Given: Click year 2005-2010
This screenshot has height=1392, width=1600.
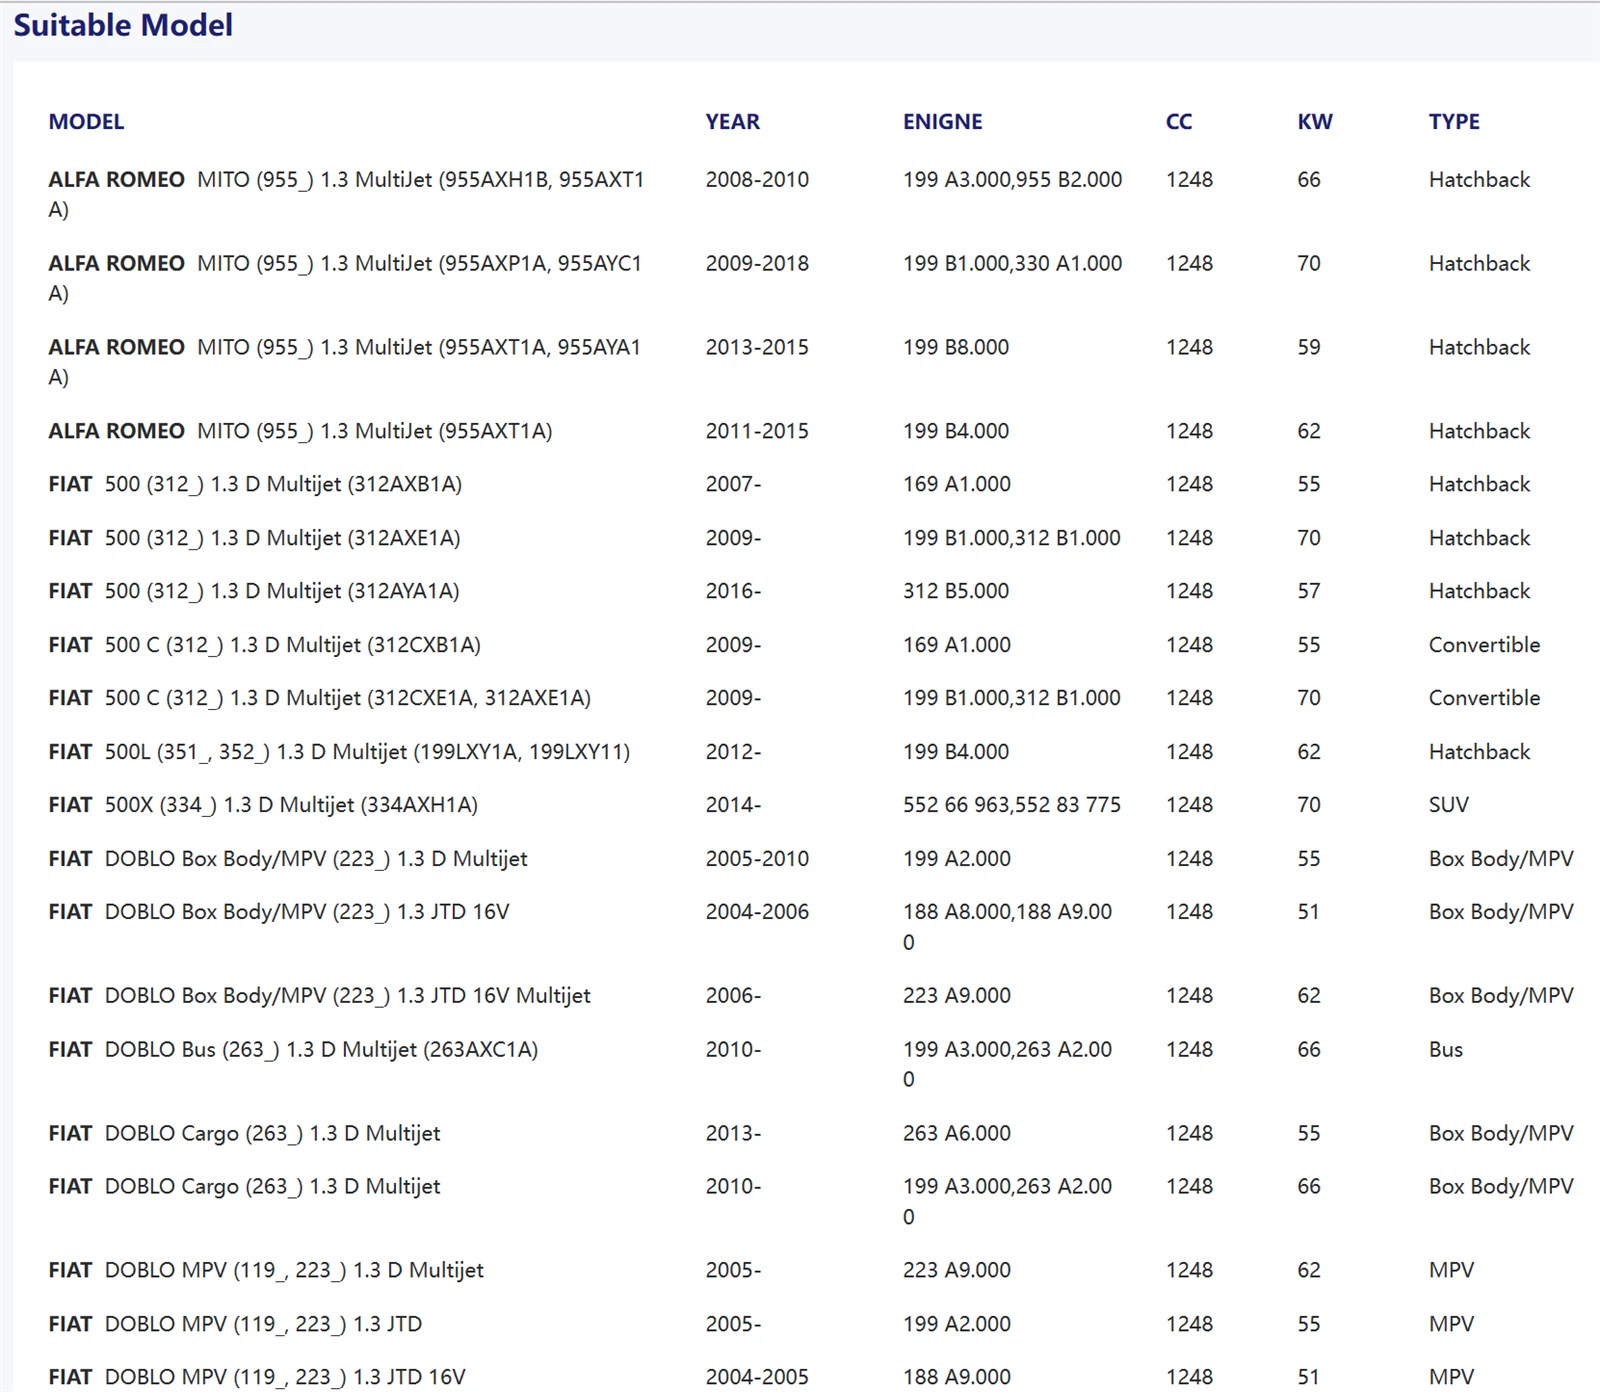Looking at the screenshot, I should point(757,860).
